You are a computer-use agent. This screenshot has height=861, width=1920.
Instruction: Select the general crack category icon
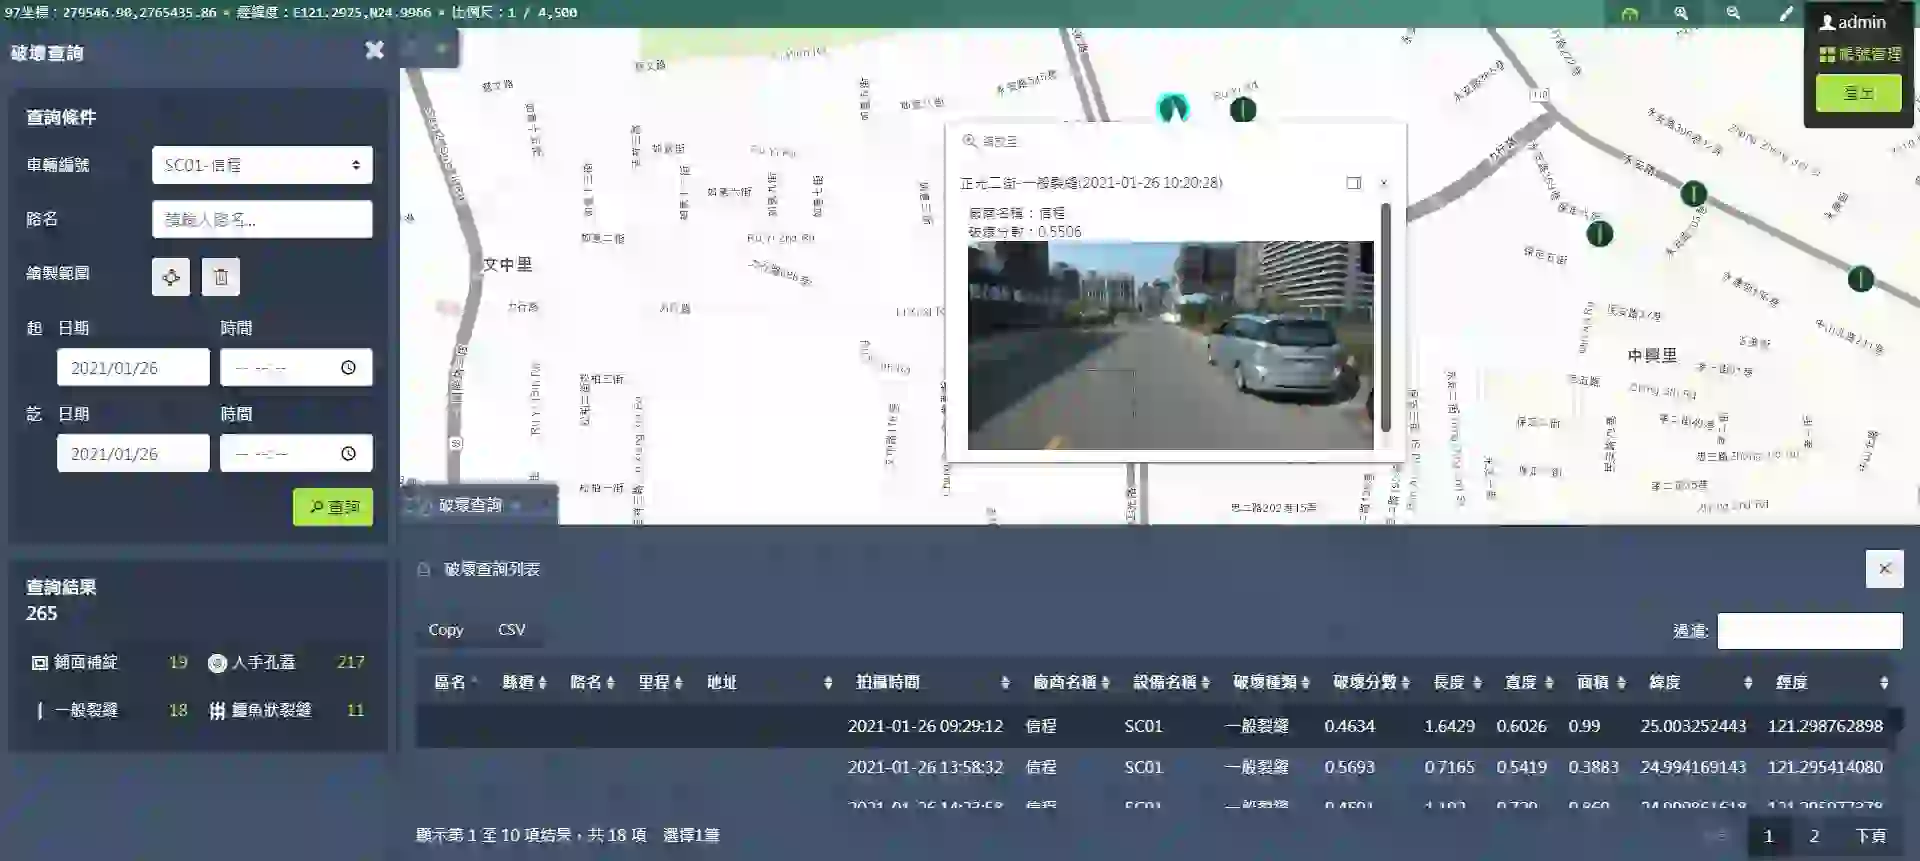(40, 711)
